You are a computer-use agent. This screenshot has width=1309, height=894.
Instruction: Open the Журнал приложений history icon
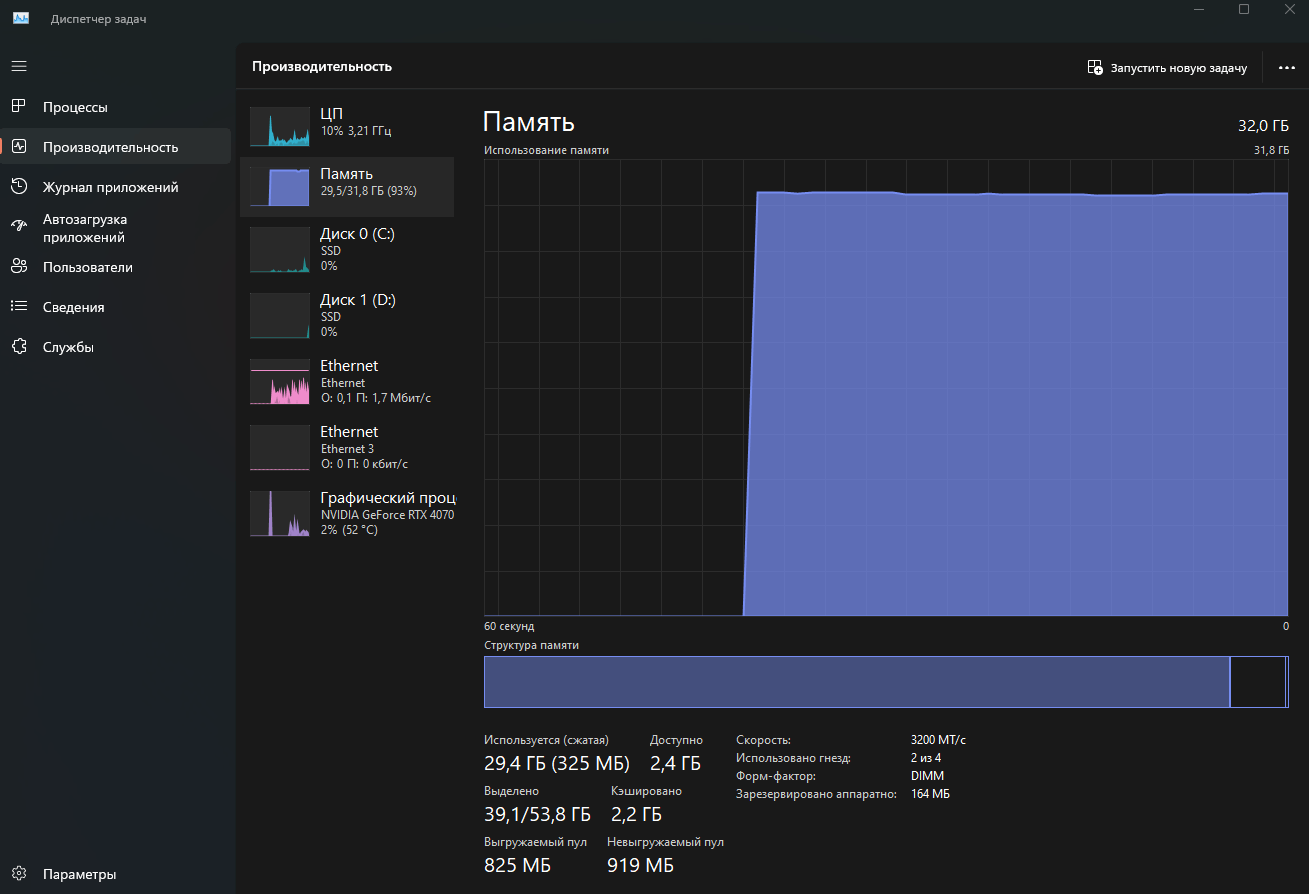(19, 186)
